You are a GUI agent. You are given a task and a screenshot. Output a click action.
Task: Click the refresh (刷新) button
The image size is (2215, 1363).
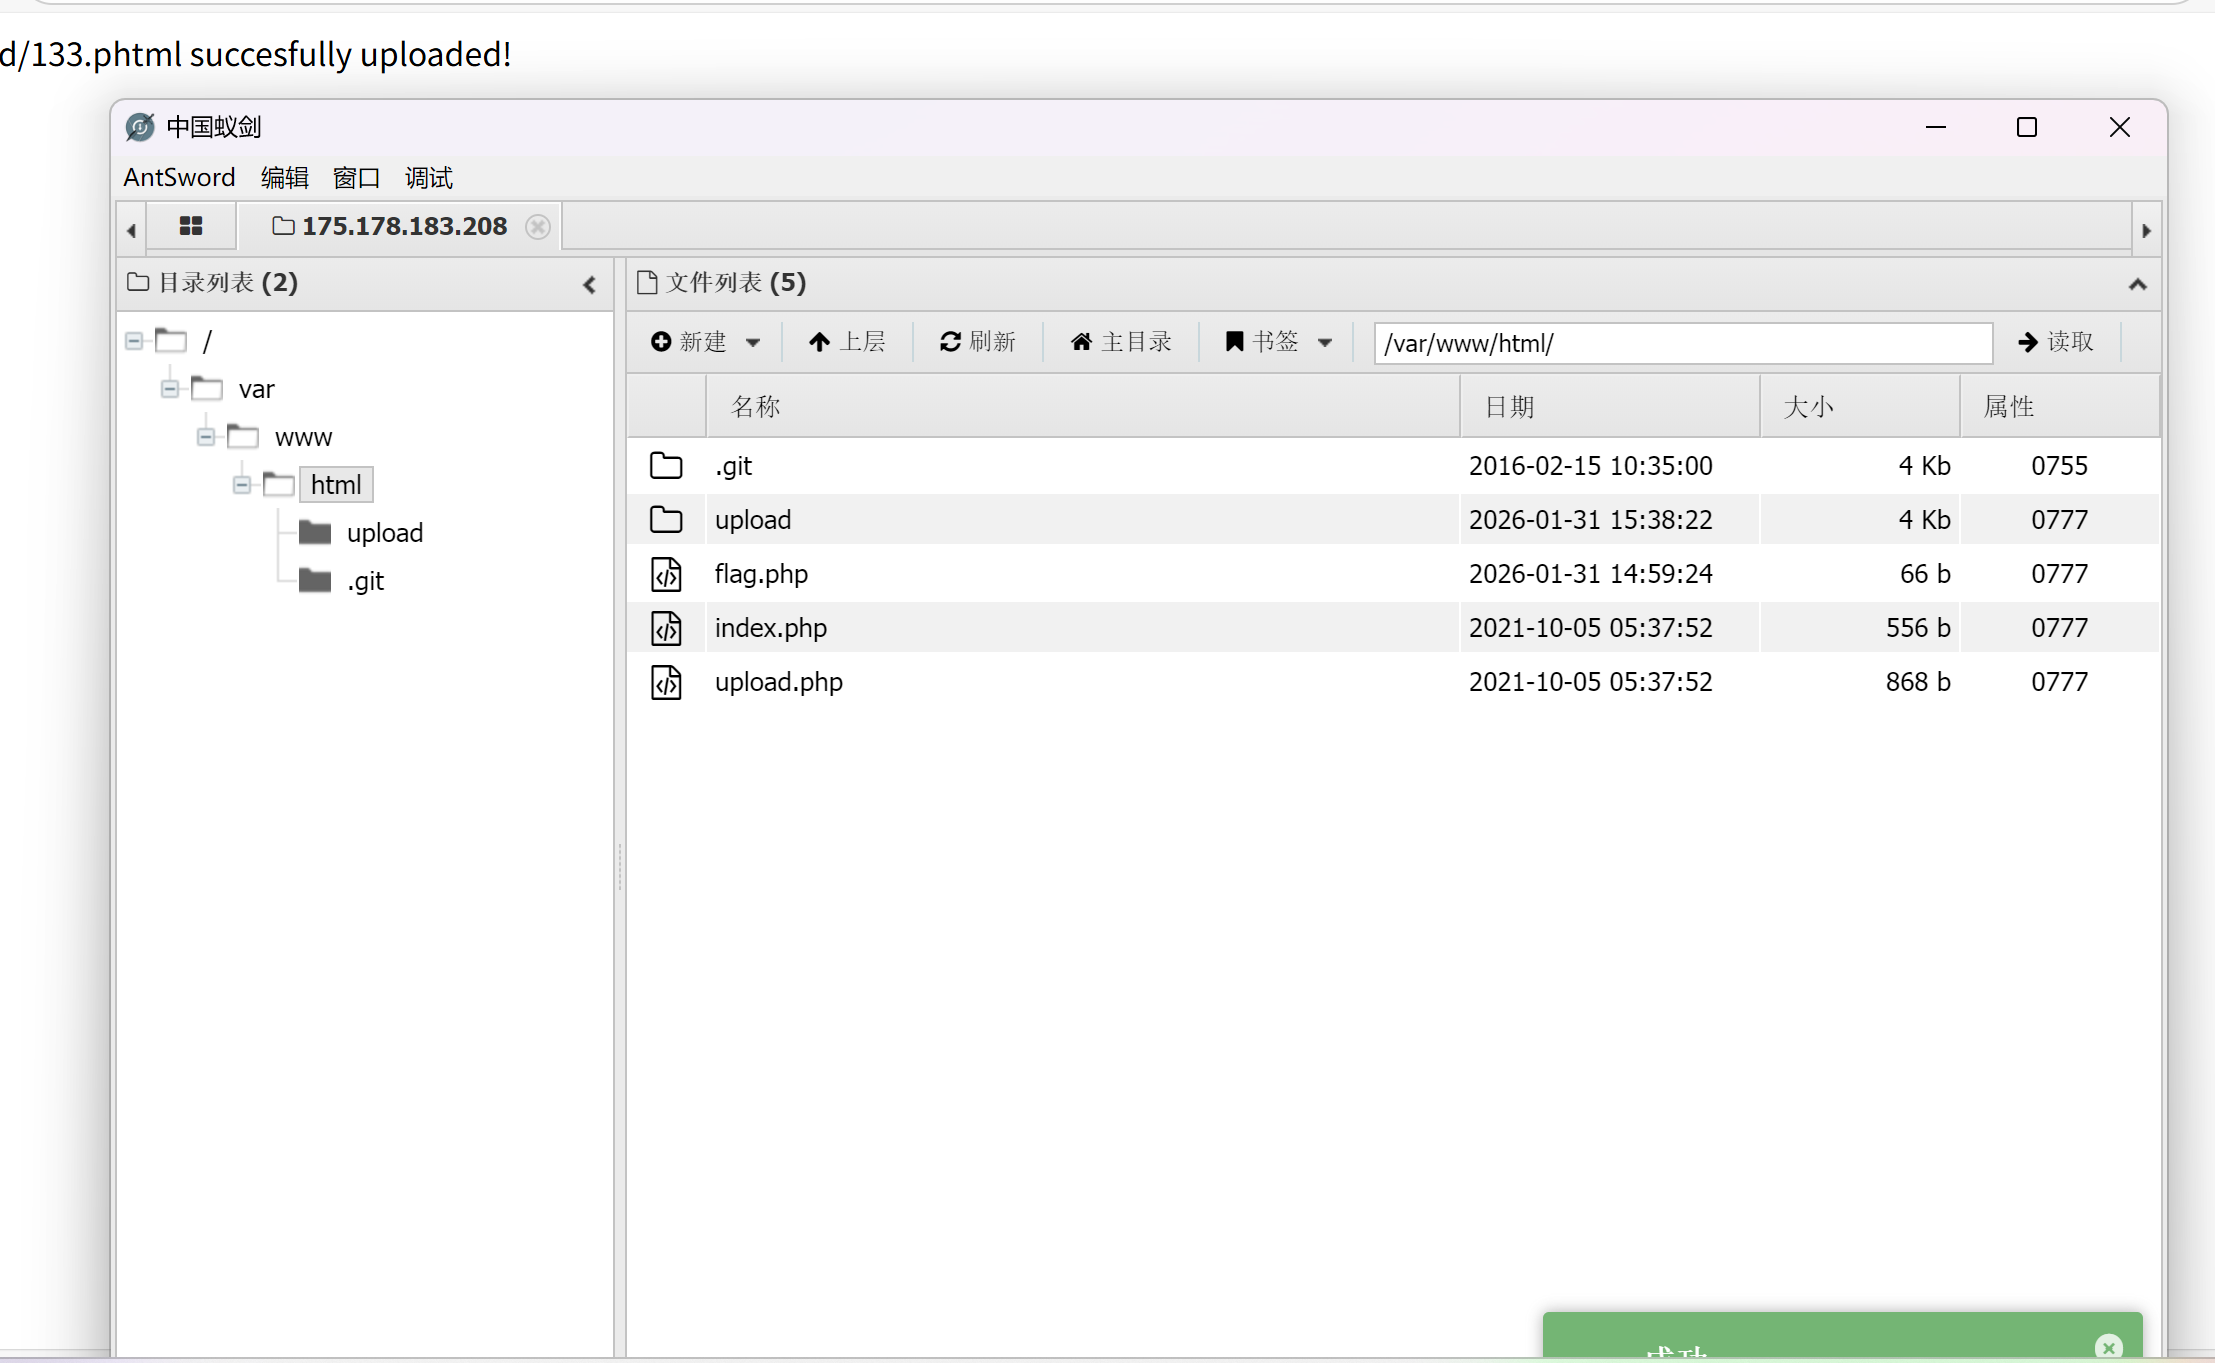tap(977, 342)
